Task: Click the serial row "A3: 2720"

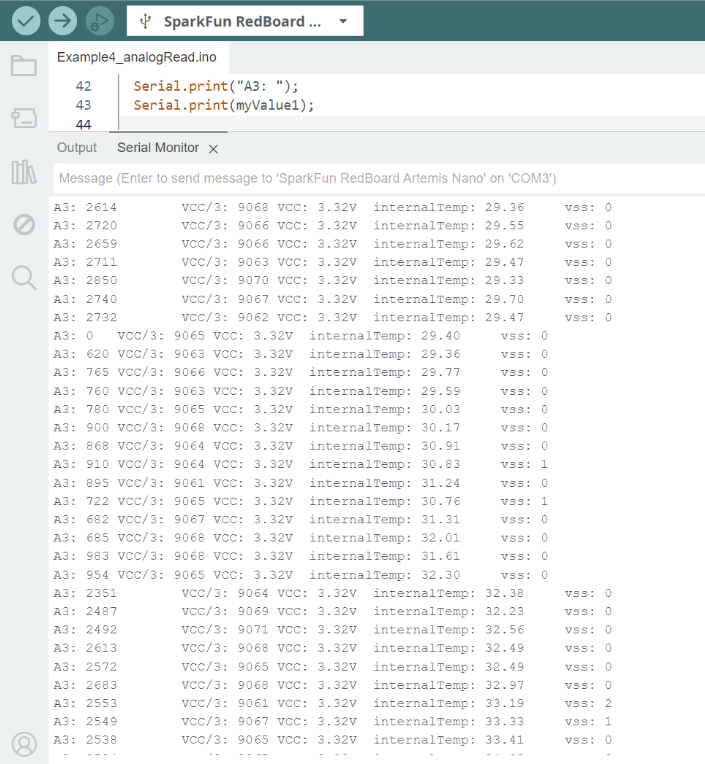Action: tap(332, 226)
